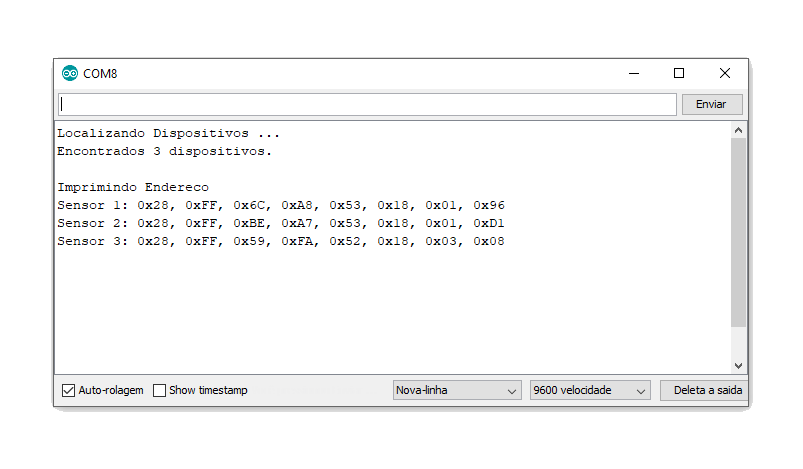Click the Arduino logo in title bar
Screen dimensions: 803x469
70,73
